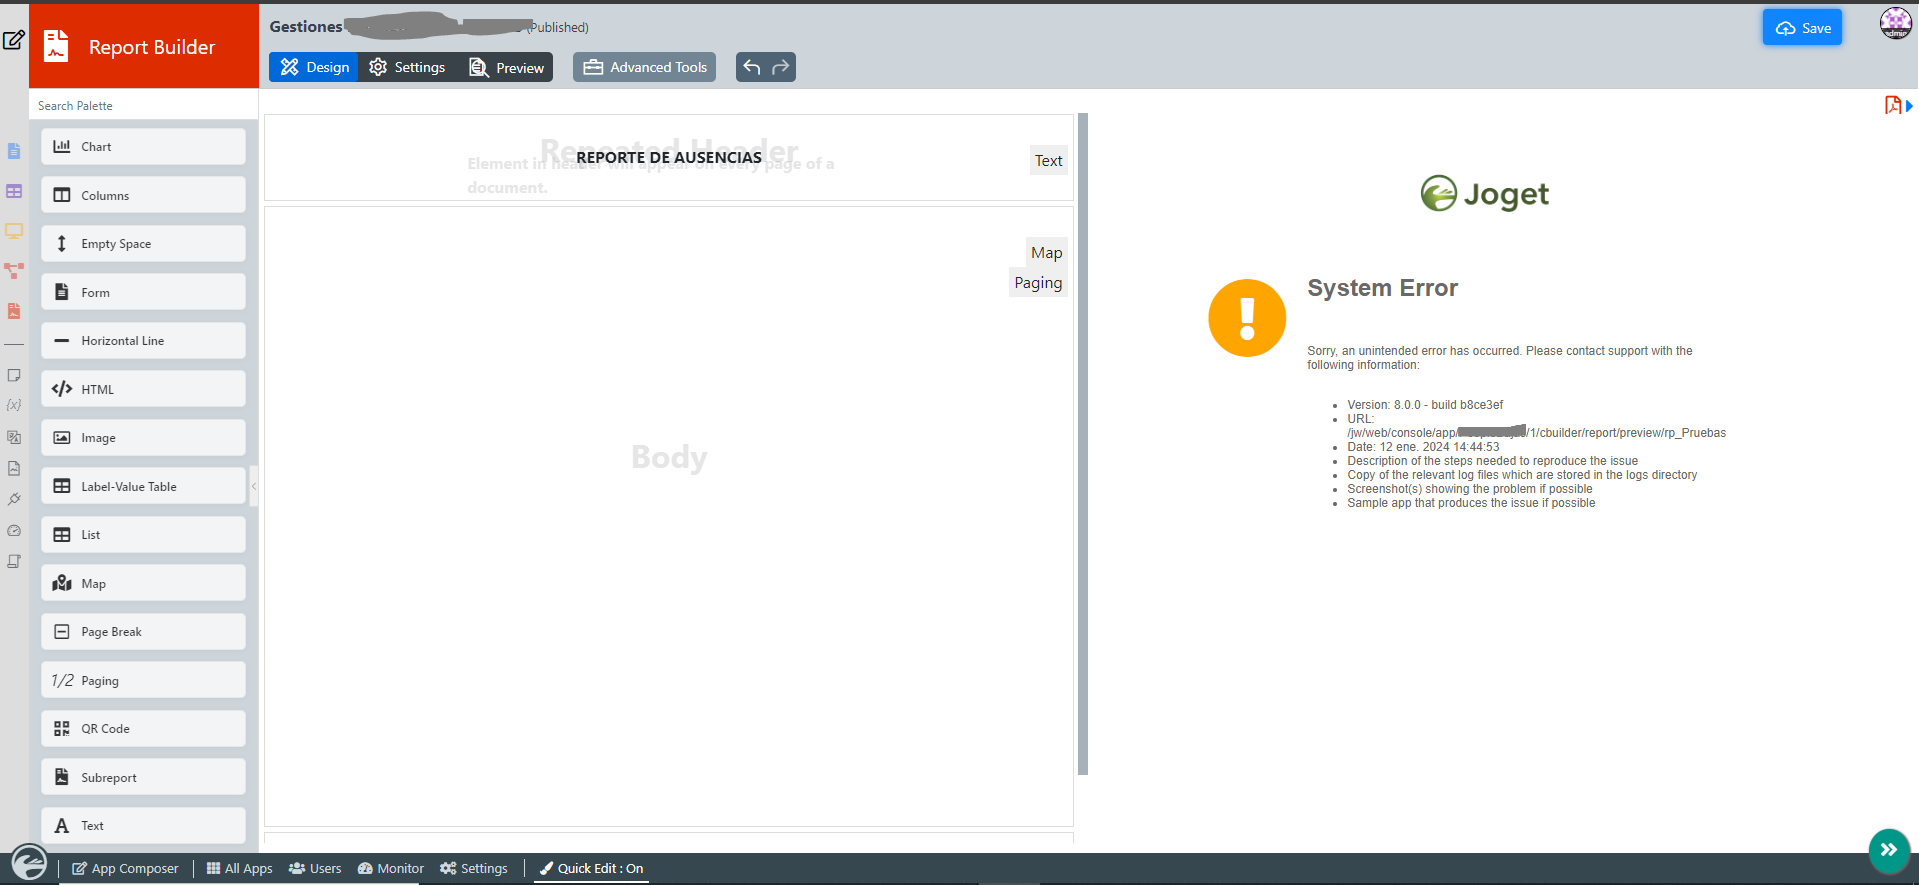This screenshot has height=885, width=1919.
Task: Open Userview Builder yellow monitor sidebar icon
Action: [x=14, y=231]
